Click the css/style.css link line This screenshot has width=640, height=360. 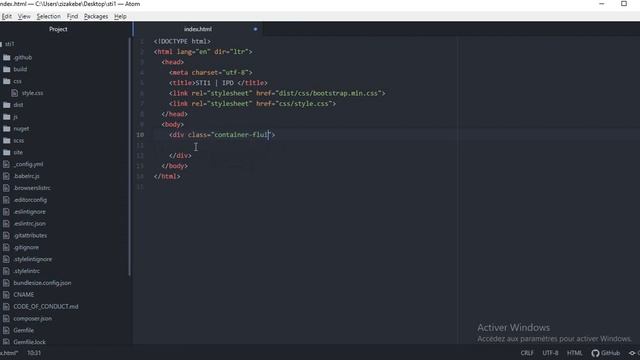253,104
